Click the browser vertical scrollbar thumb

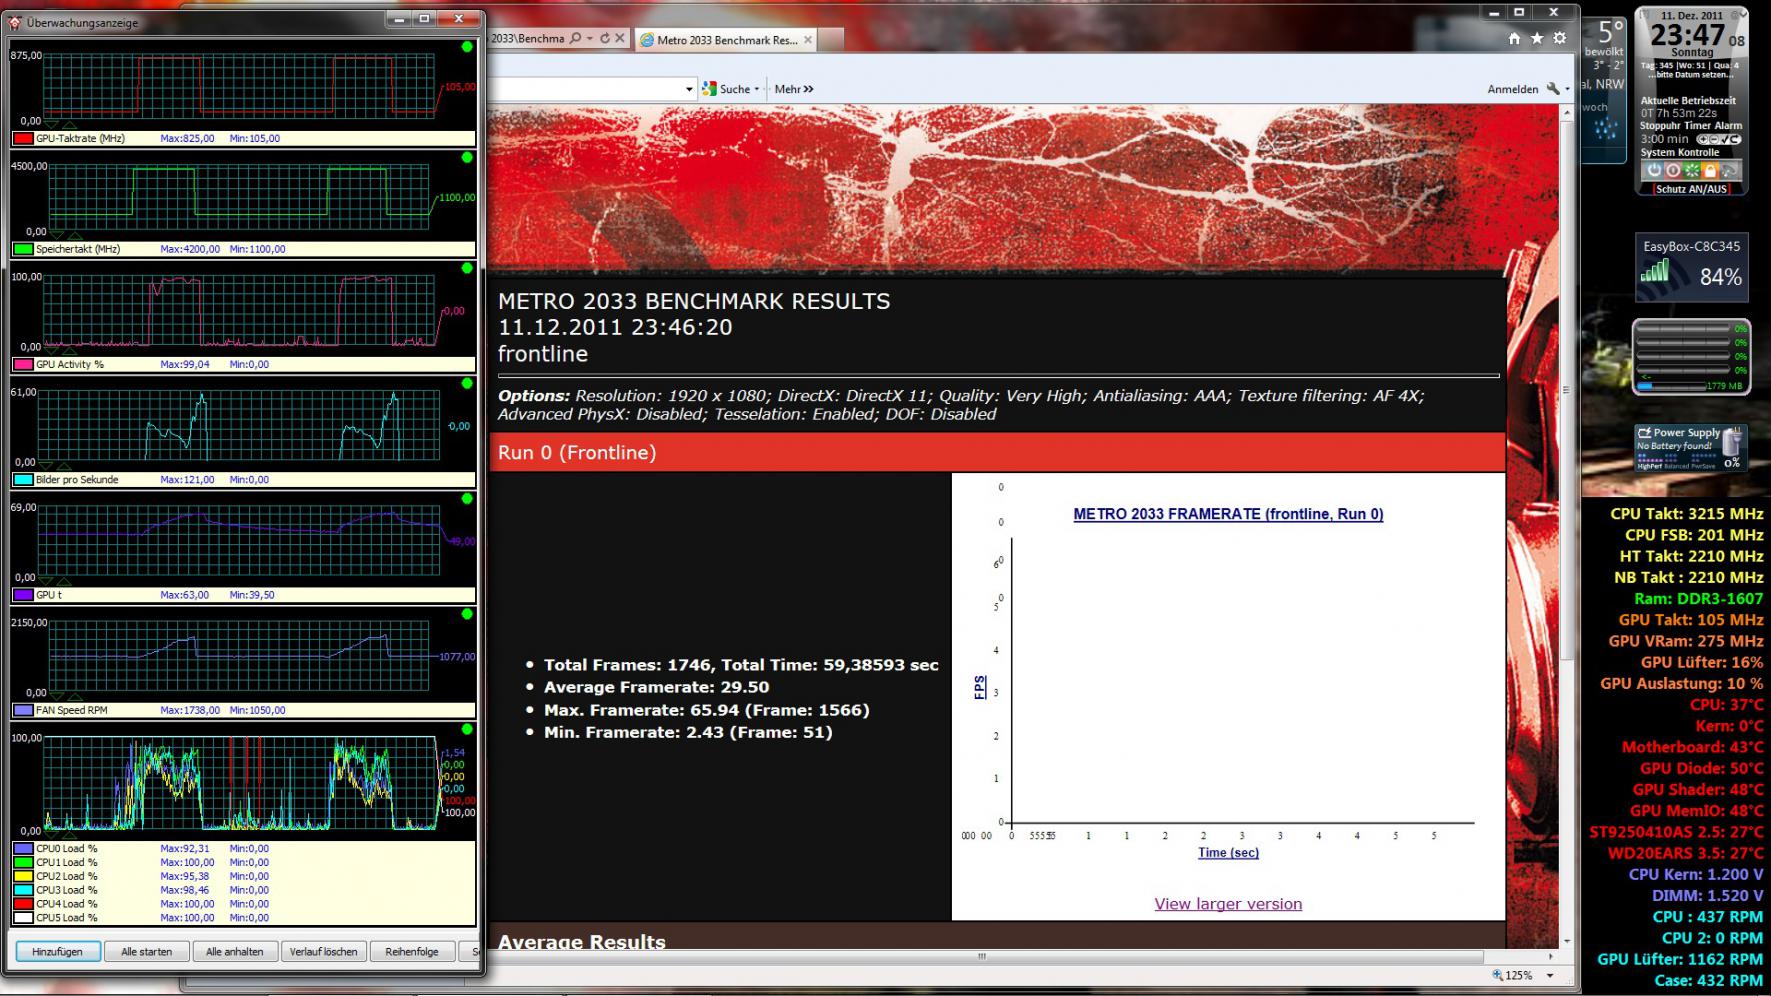click(1566, 390)
